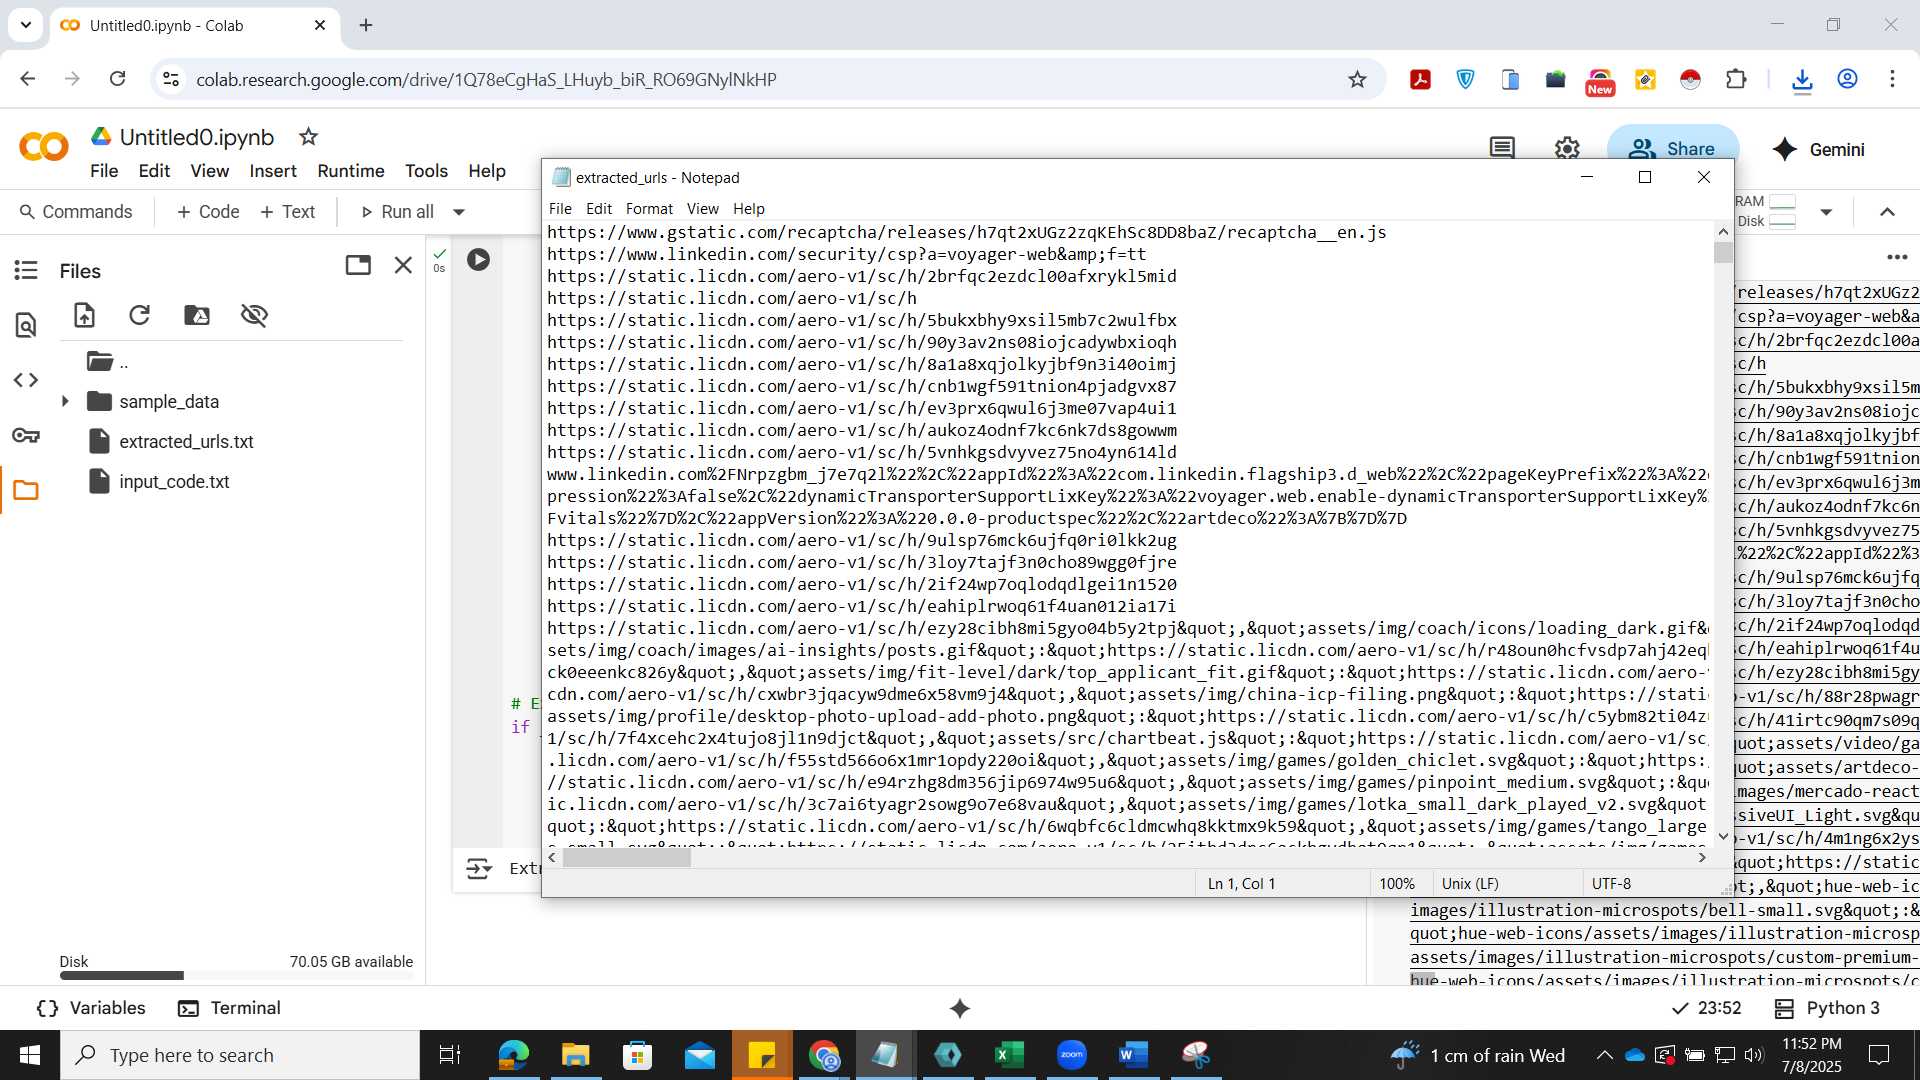Open Colab Tools menu
This screenshot has width=1920, height=1080.
426,171
